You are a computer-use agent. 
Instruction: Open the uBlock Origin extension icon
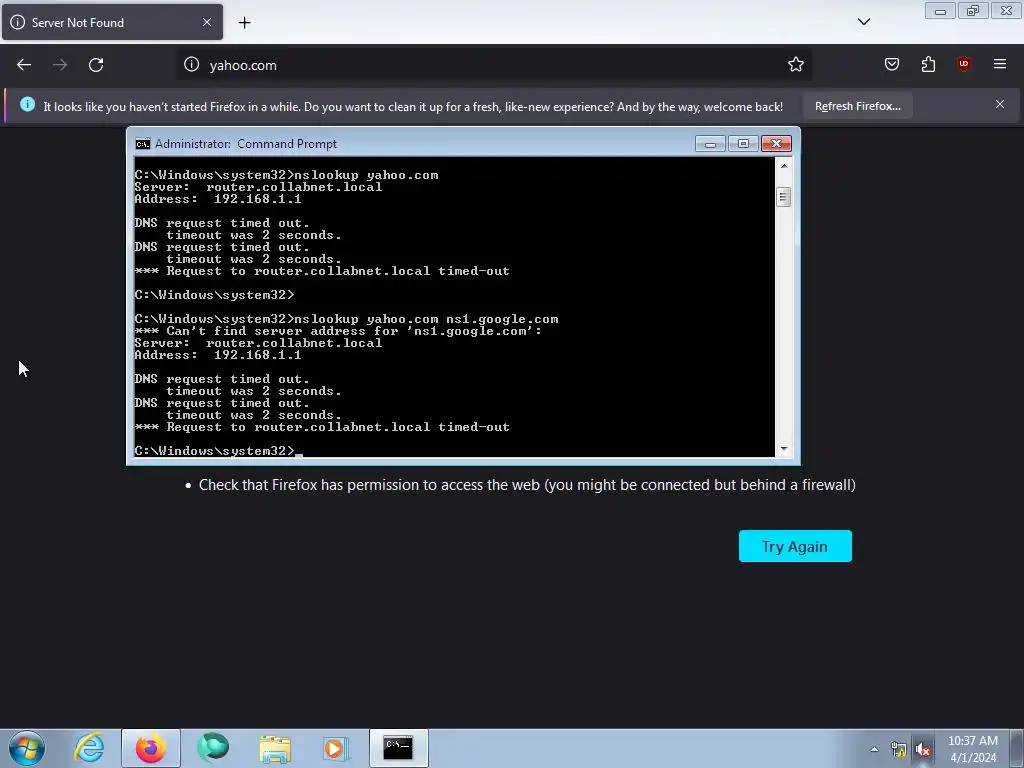click(963, 64)
